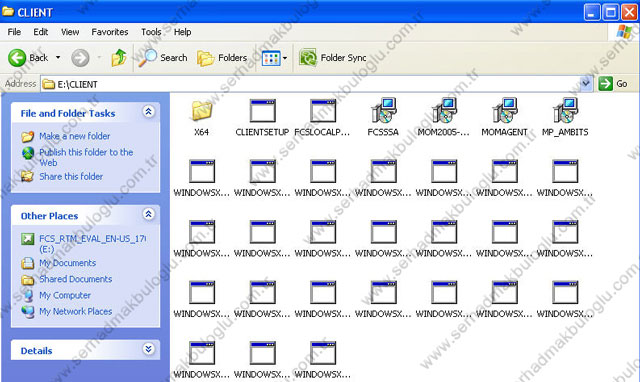
Task: Click the Publish to Web globe icon
Action: pos(28,153)
